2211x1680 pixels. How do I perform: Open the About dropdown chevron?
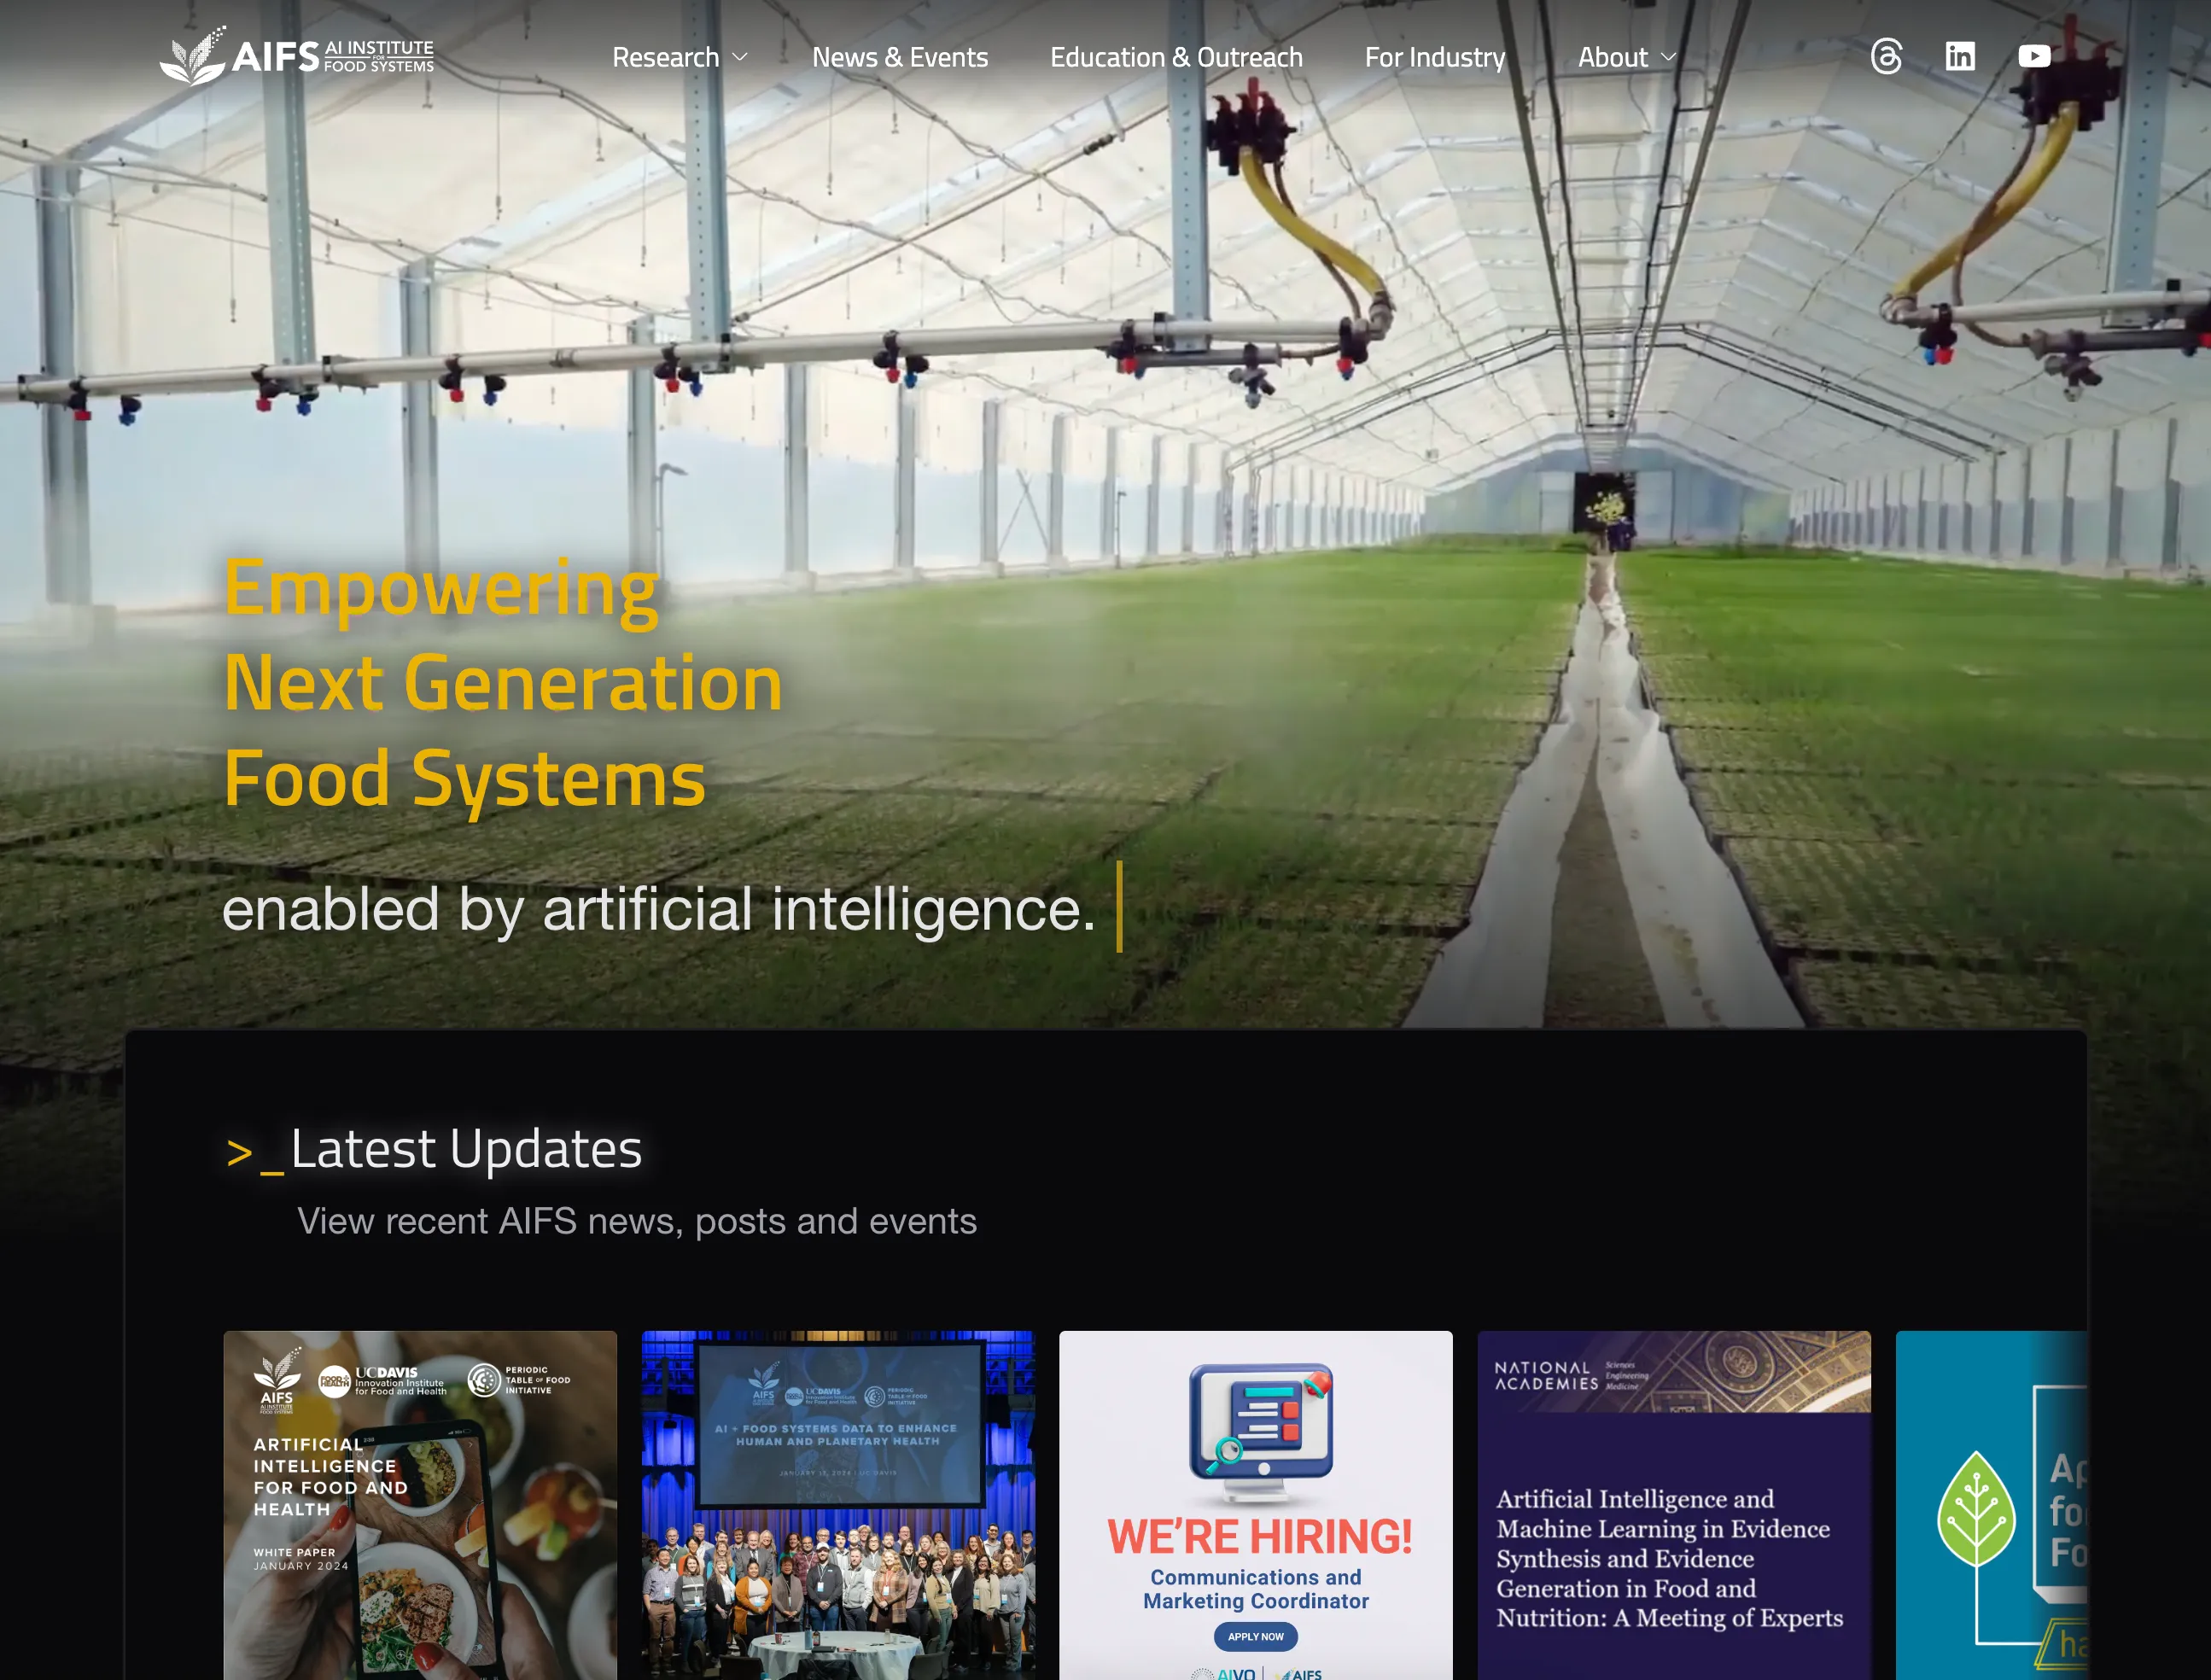coord(1670,58)
